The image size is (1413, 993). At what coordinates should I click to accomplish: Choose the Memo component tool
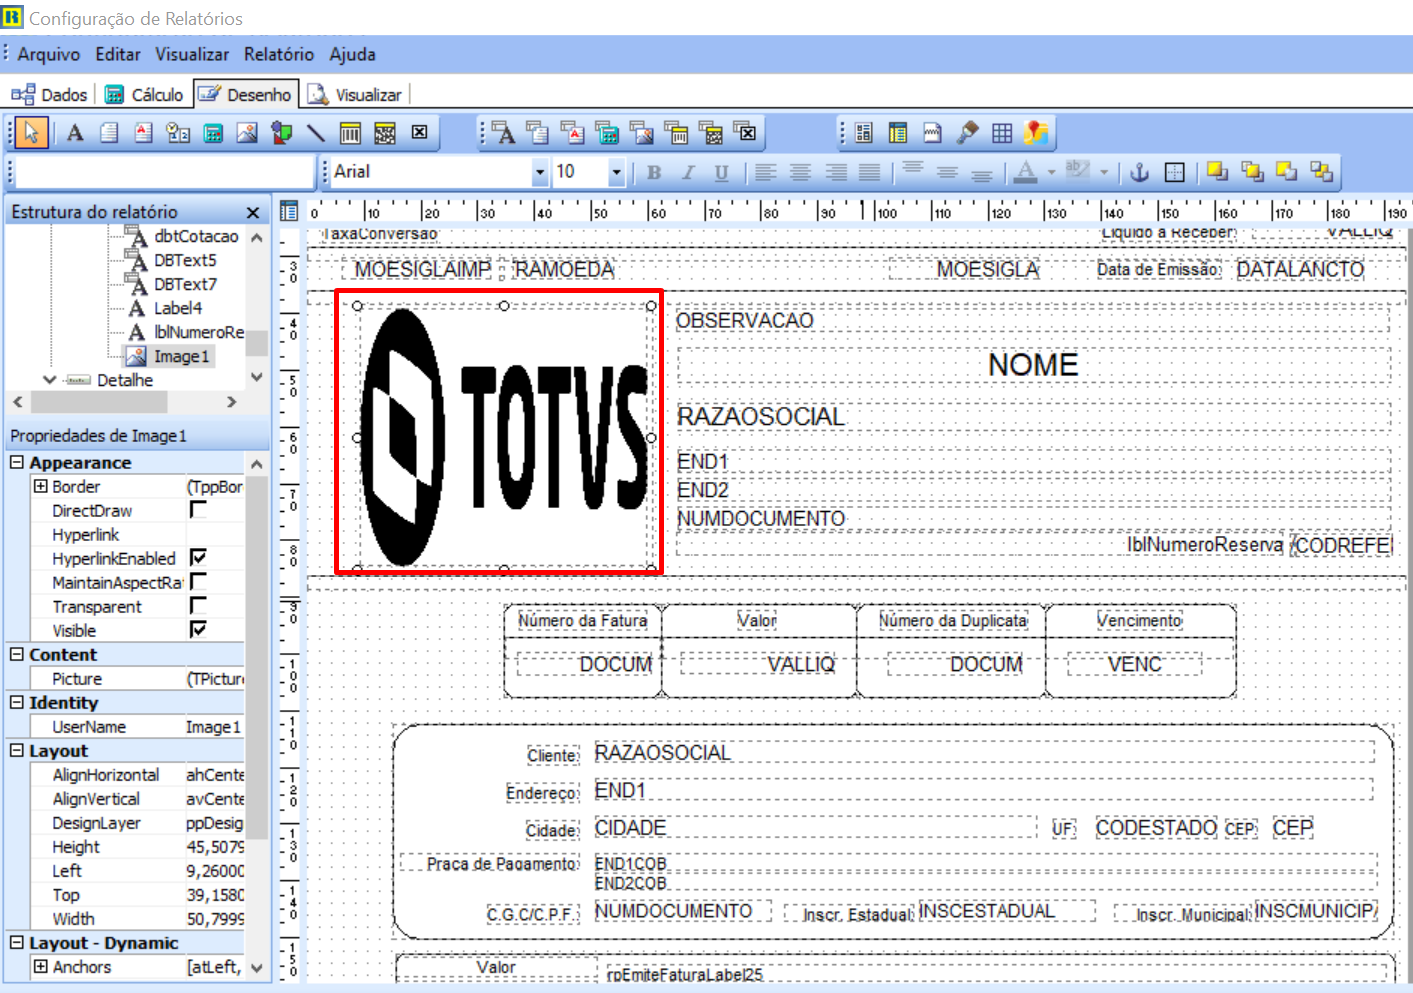[110, 132]
